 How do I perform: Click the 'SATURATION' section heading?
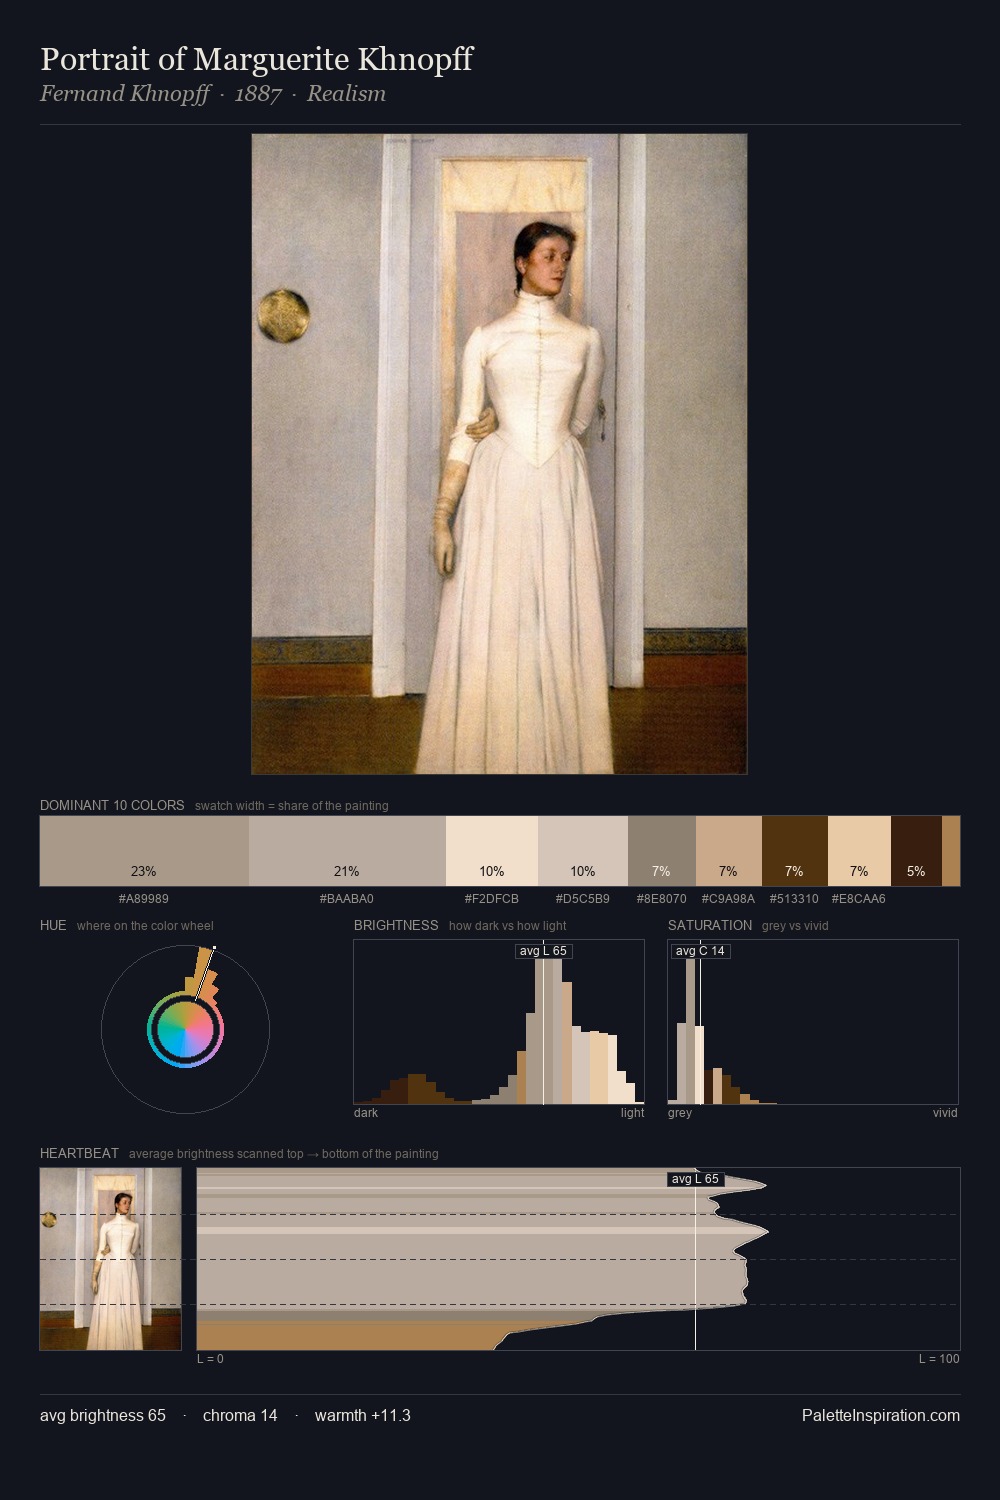[x=710, y=925]
